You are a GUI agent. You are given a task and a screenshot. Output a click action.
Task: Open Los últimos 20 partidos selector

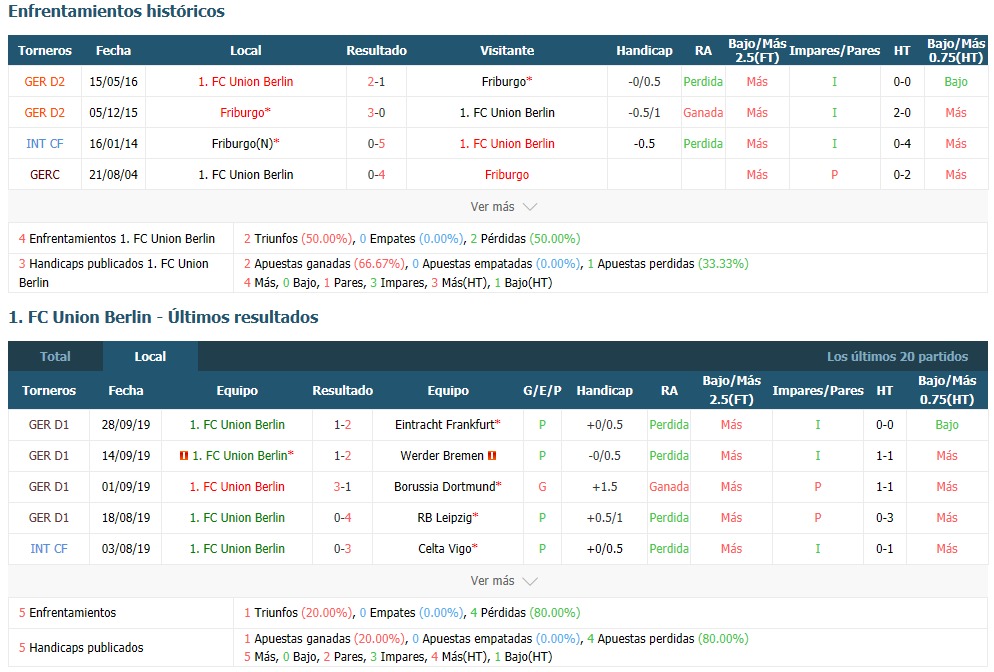(x=897, y=356)
